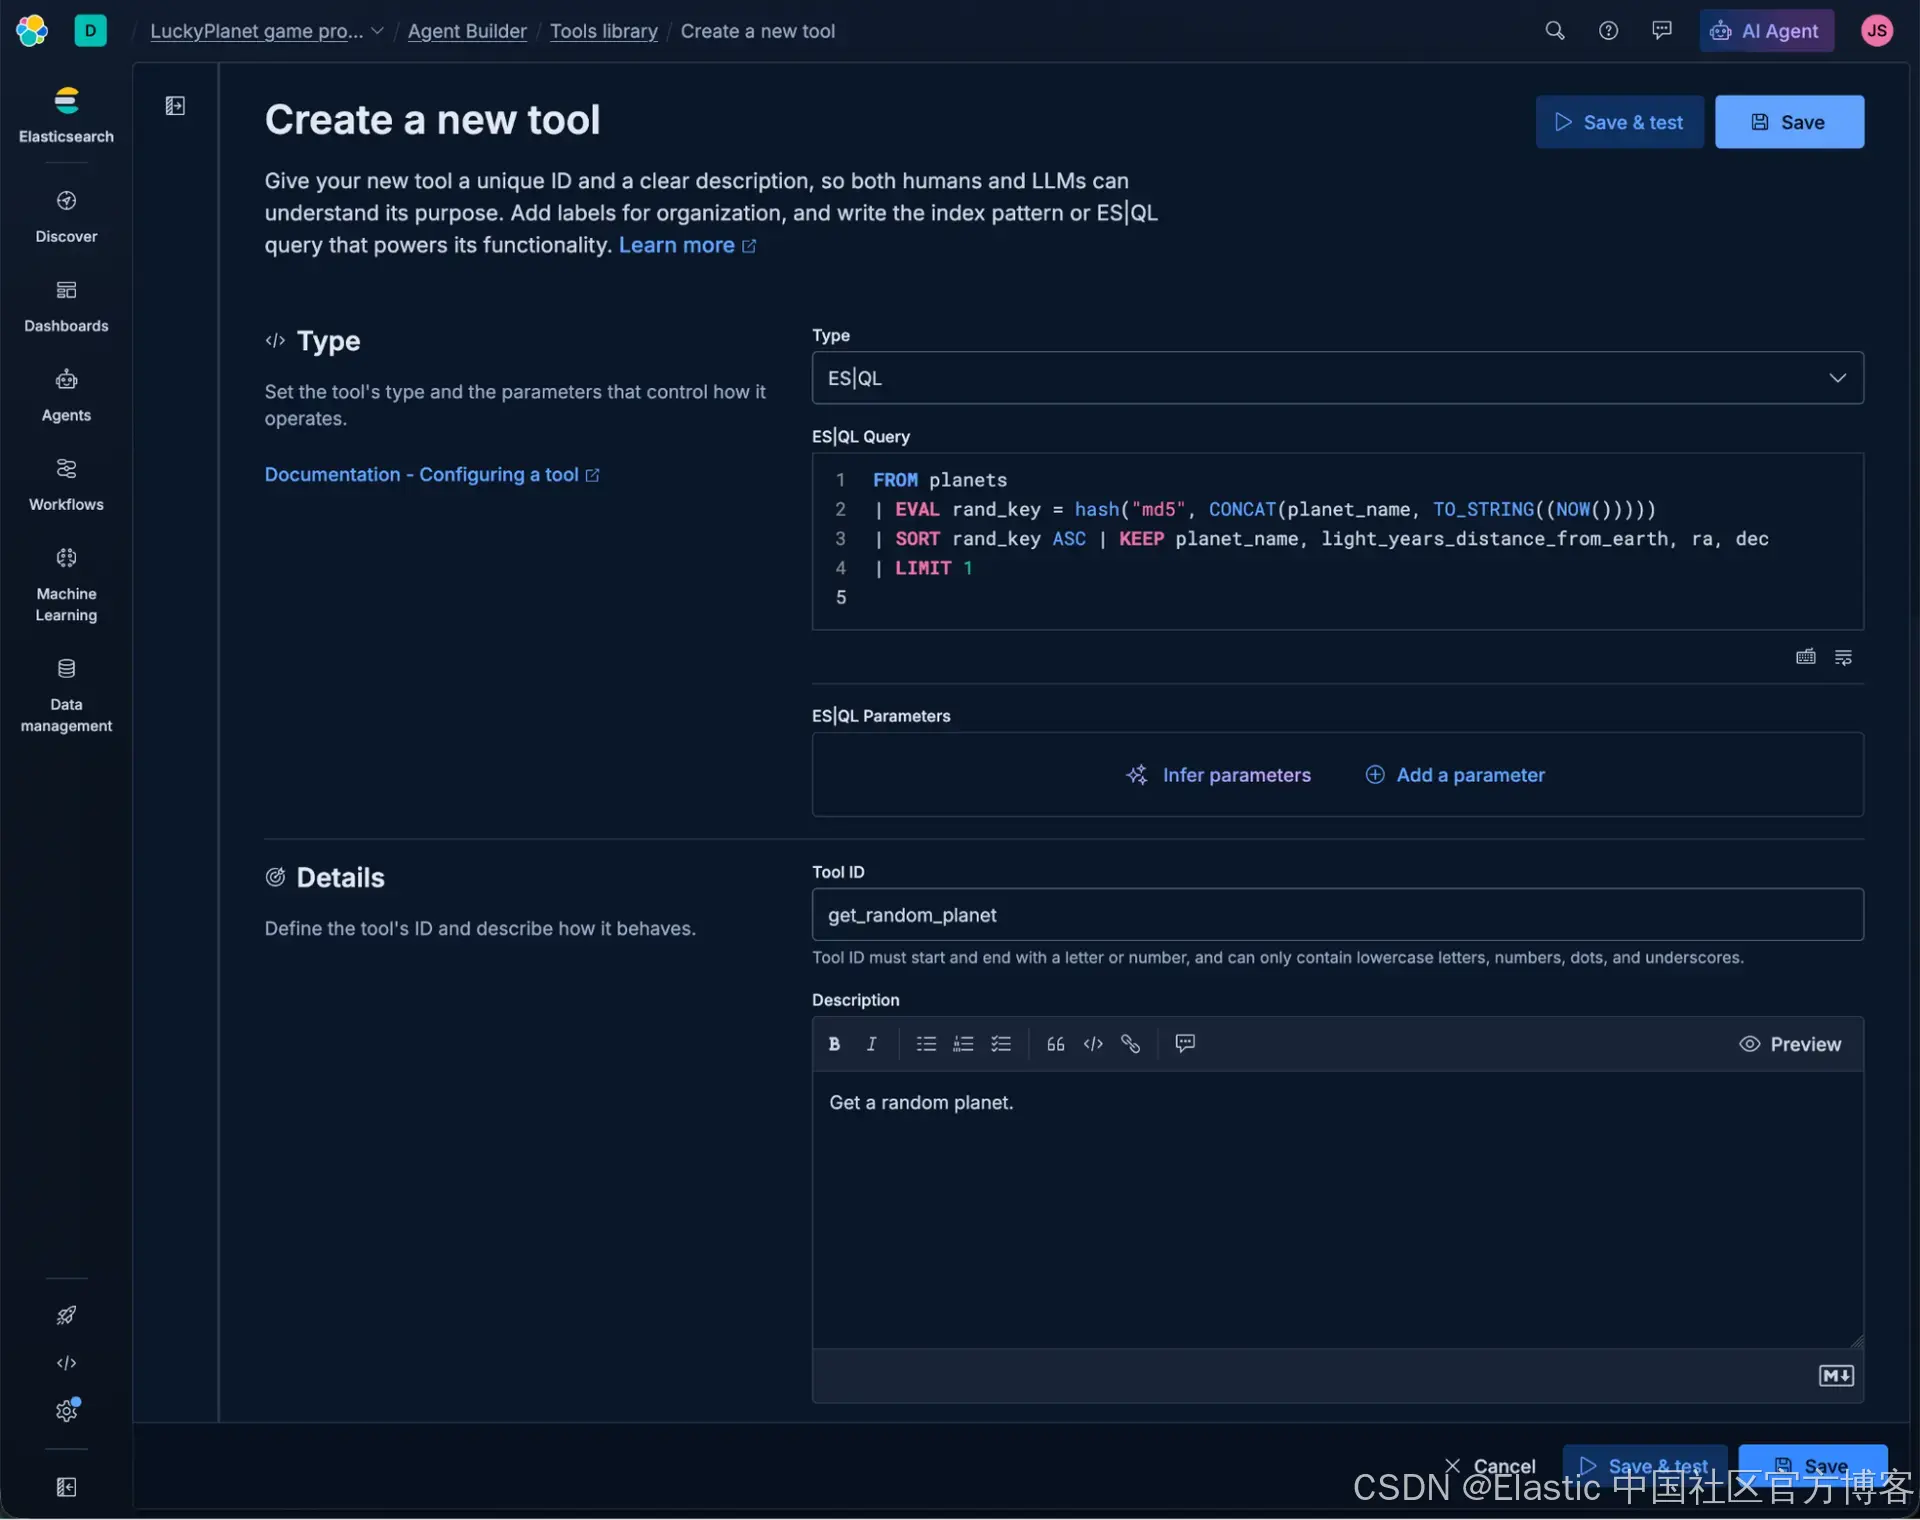Open the help question mark icon
Screen dimensions: 1920x1520
tap(1608, 30)
